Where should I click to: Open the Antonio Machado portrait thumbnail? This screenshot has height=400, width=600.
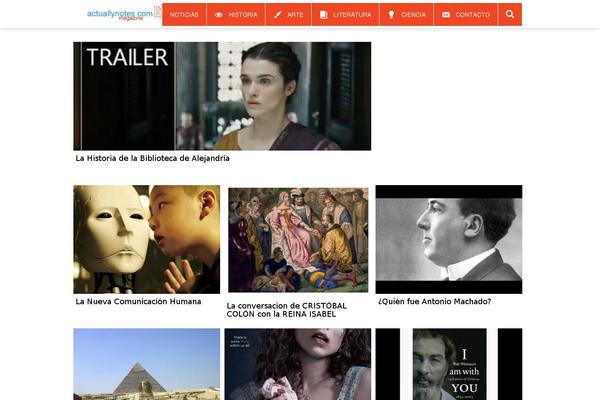click(x=449, y=239)
